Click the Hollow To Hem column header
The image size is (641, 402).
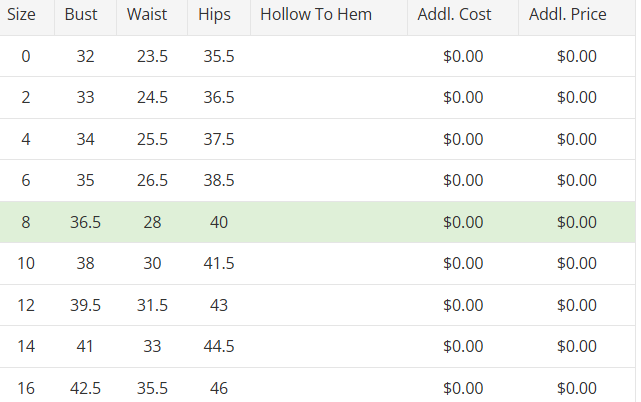(315, 15)
